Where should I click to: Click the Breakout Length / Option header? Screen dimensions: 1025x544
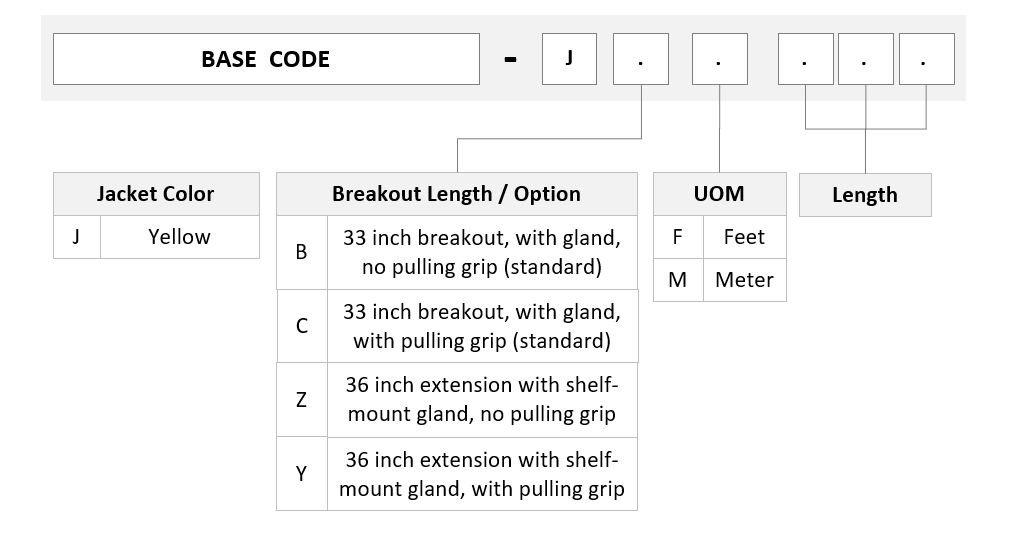point(457,194)
